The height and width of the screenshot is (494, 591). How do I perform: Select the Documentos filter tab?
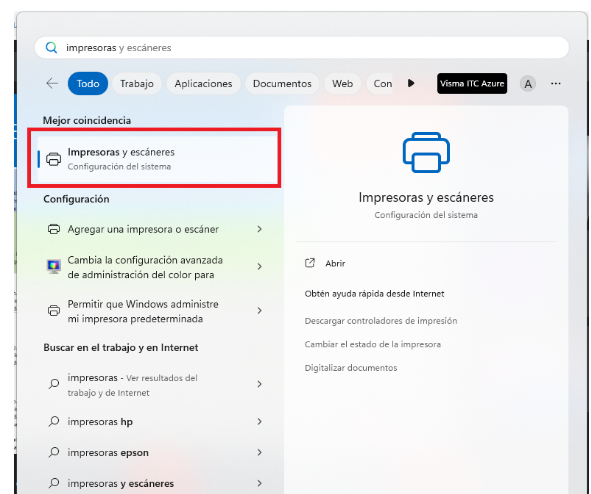[x=282, y=84]
